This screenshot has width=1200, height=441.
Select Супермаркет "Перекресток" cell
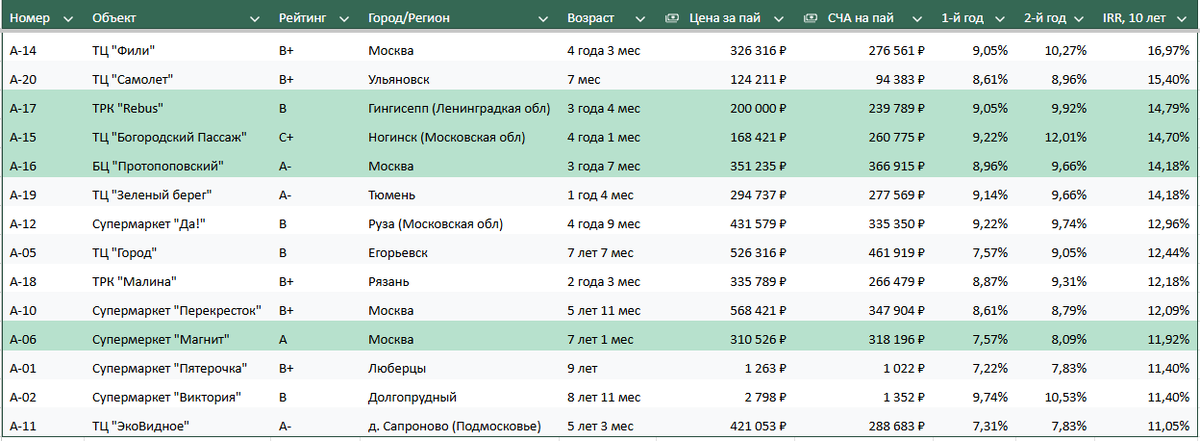coord(179,310)
